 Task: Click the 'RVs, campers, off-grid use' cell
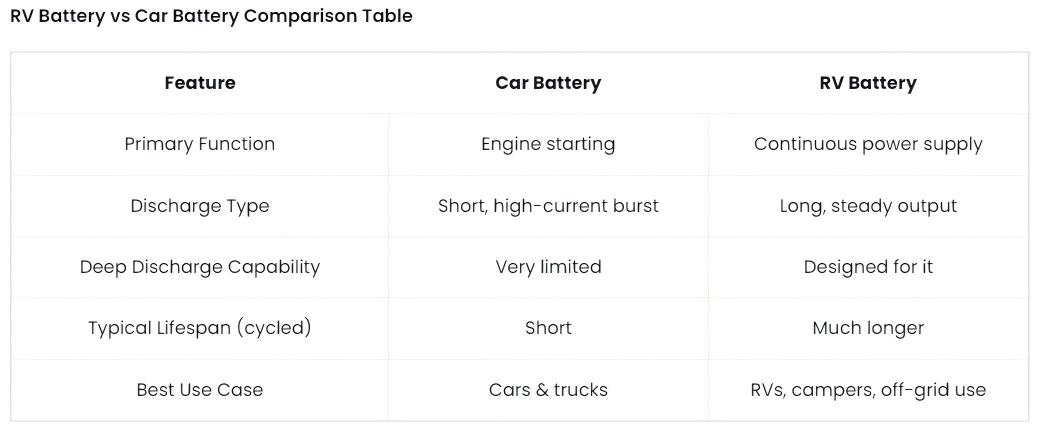tap(867, 390)
